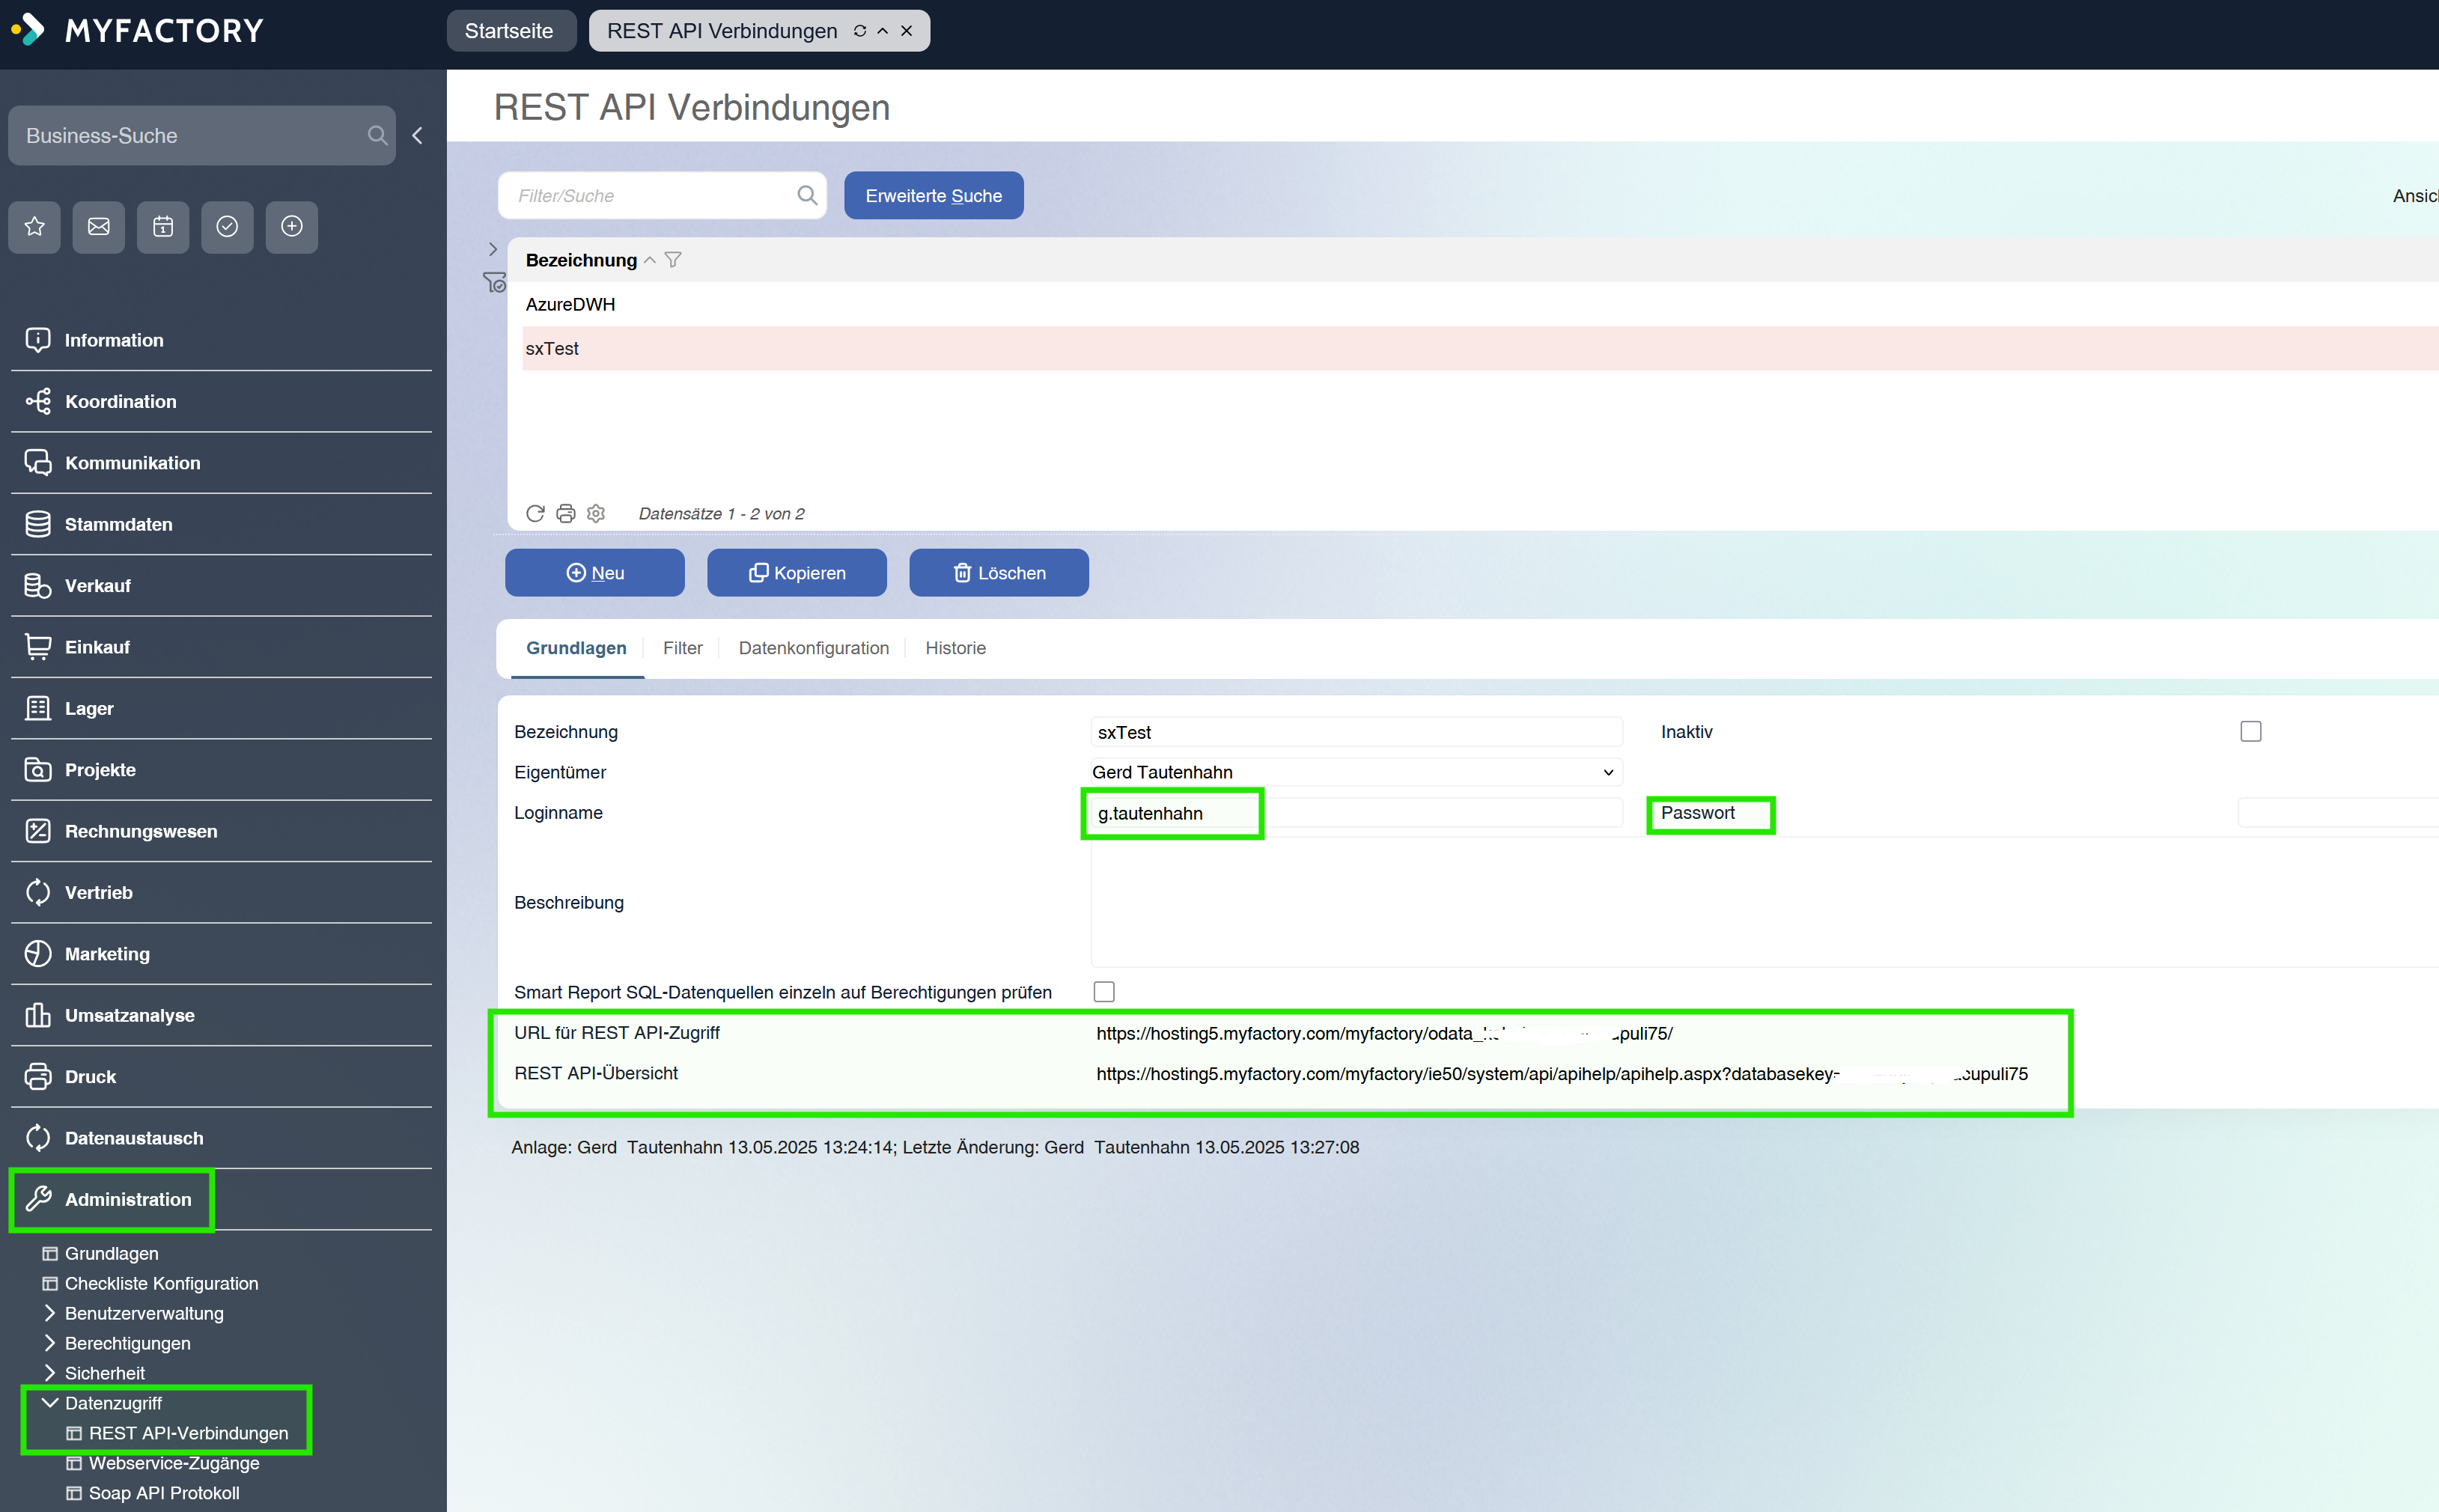Enable Smart Report SQL-Datenquellen permission checkbox
Screen dimensions: 2439x1512
(1104, 992)
